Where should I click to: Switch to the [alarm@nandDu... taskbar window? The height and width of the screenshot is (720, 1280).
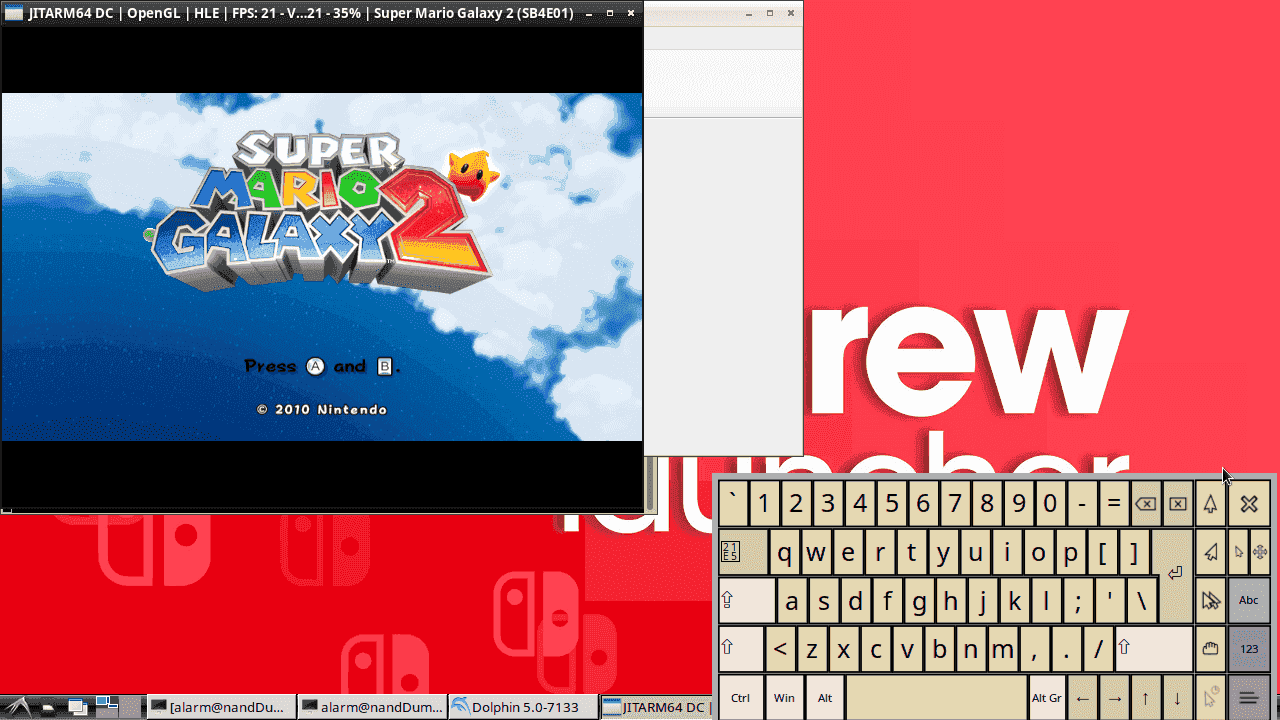pos(222,707)
